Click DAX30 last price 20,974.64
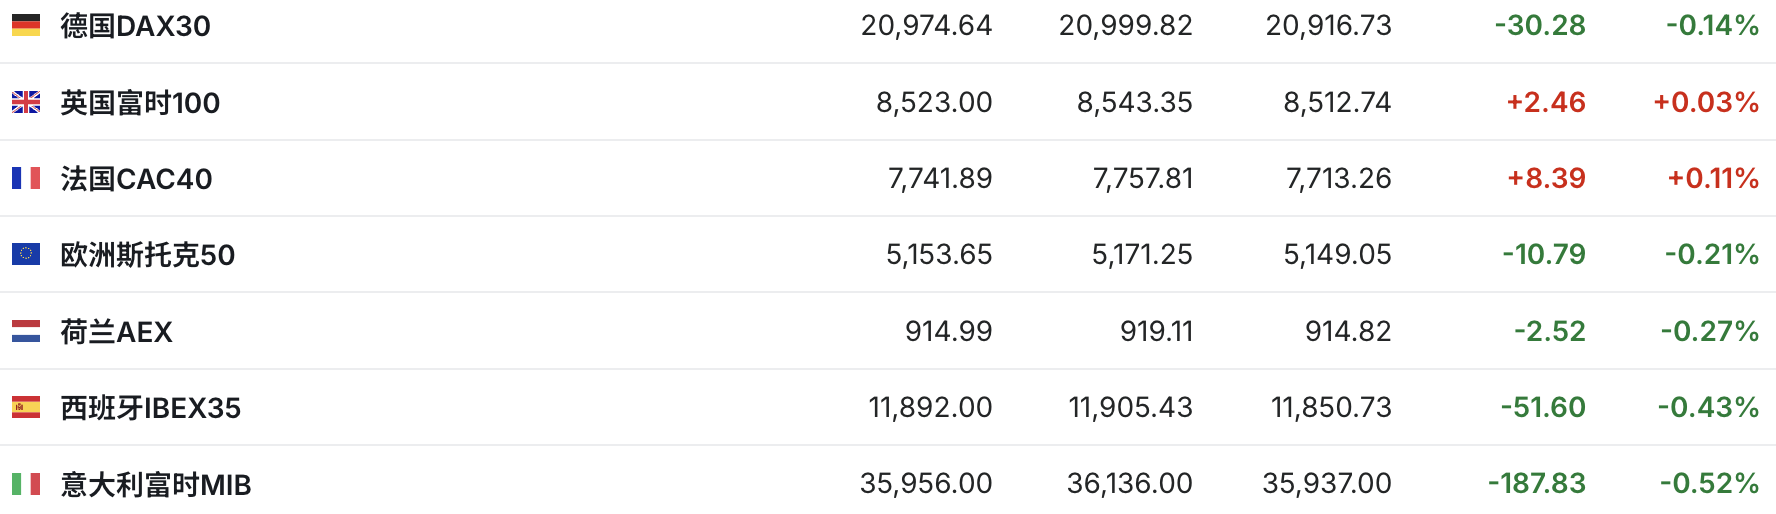The height and width of the screenshot is (514, 1776). click(926, 25)
